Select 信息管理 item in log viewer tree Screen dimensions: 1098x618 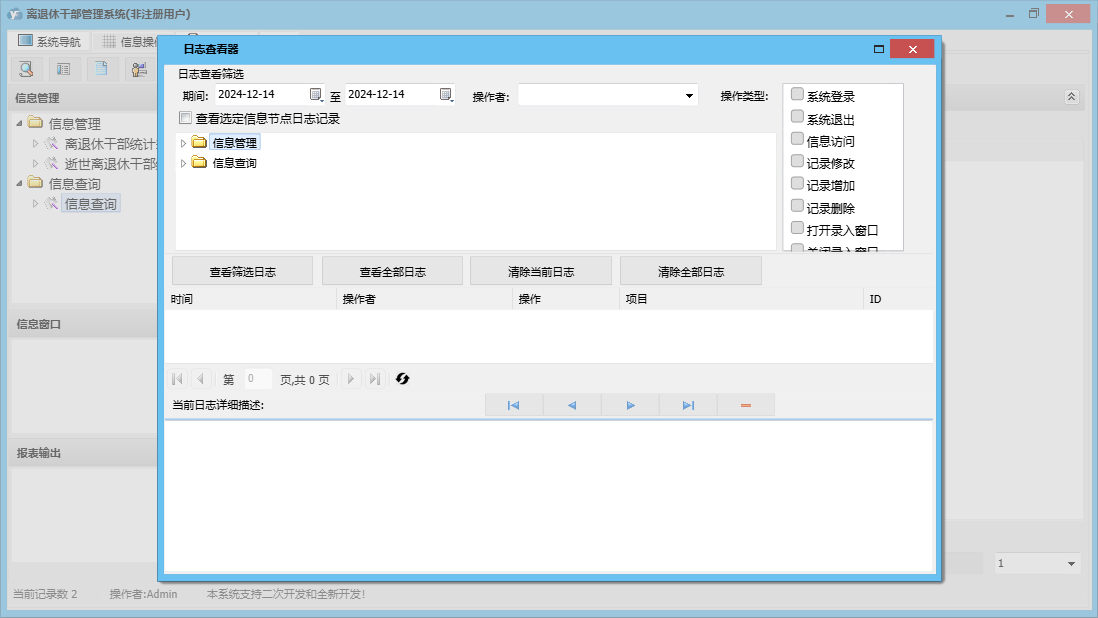[235, 143]
